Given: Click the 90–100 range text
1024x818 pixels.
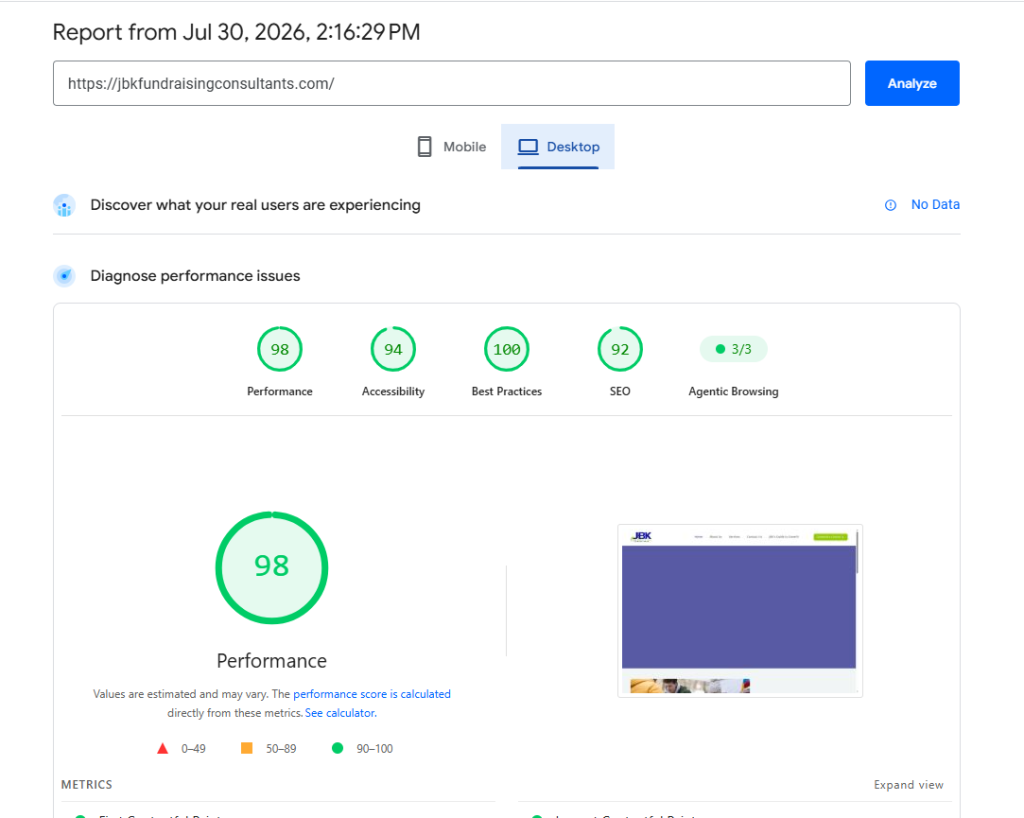Looking at the screenshot, I should tap(375, 749).
